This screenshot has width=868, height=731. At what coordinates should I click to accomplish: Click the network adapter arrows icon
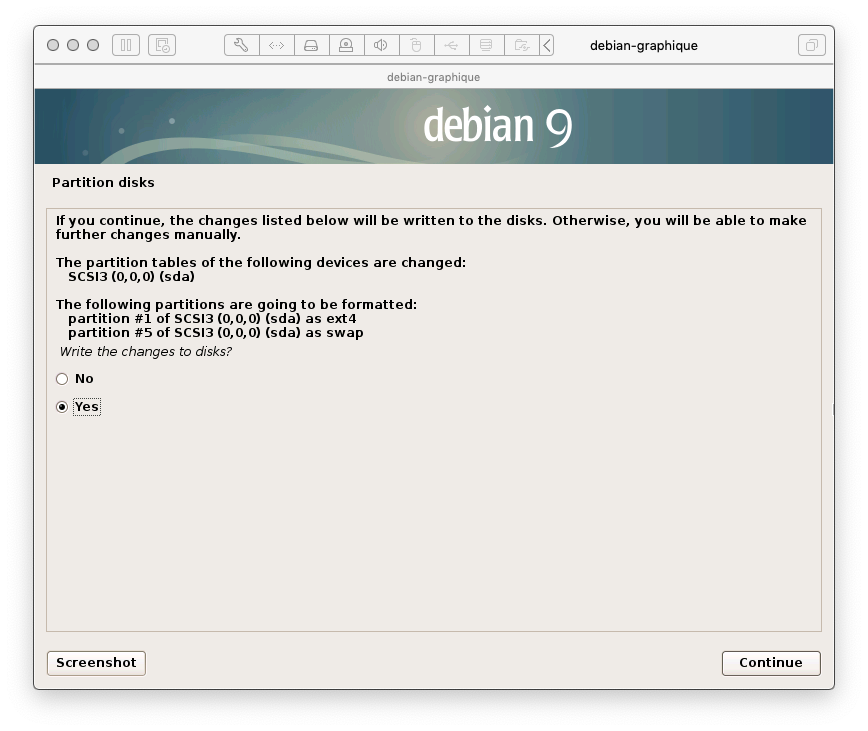276,45
